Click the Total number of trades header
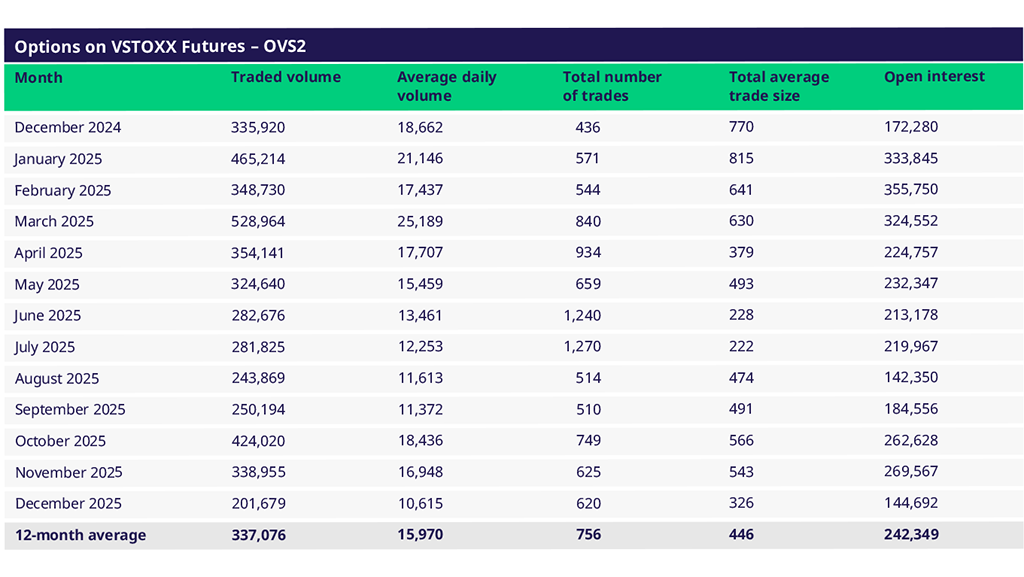 click(x=612, y=86)
